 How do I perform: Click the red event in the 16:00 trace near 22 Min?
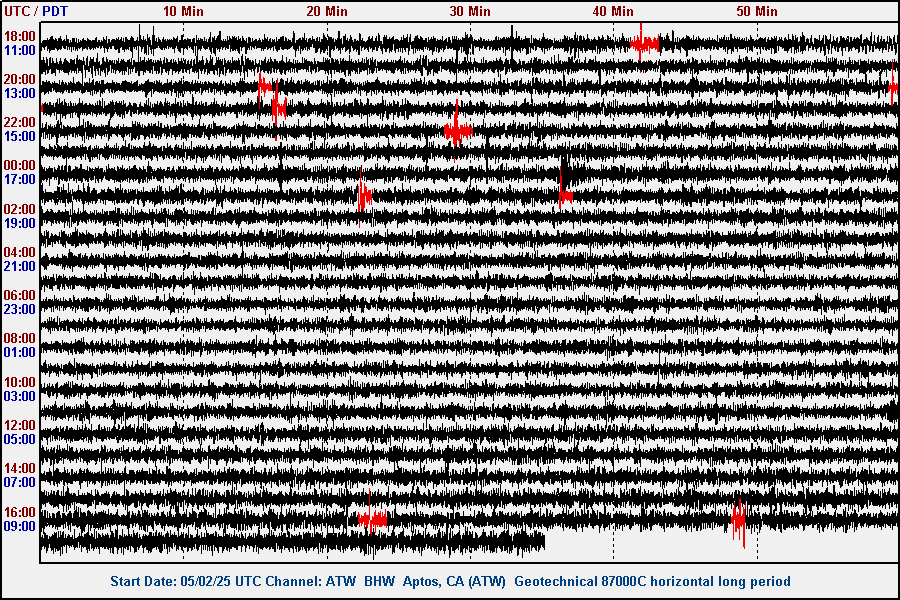tap(372, 519)
